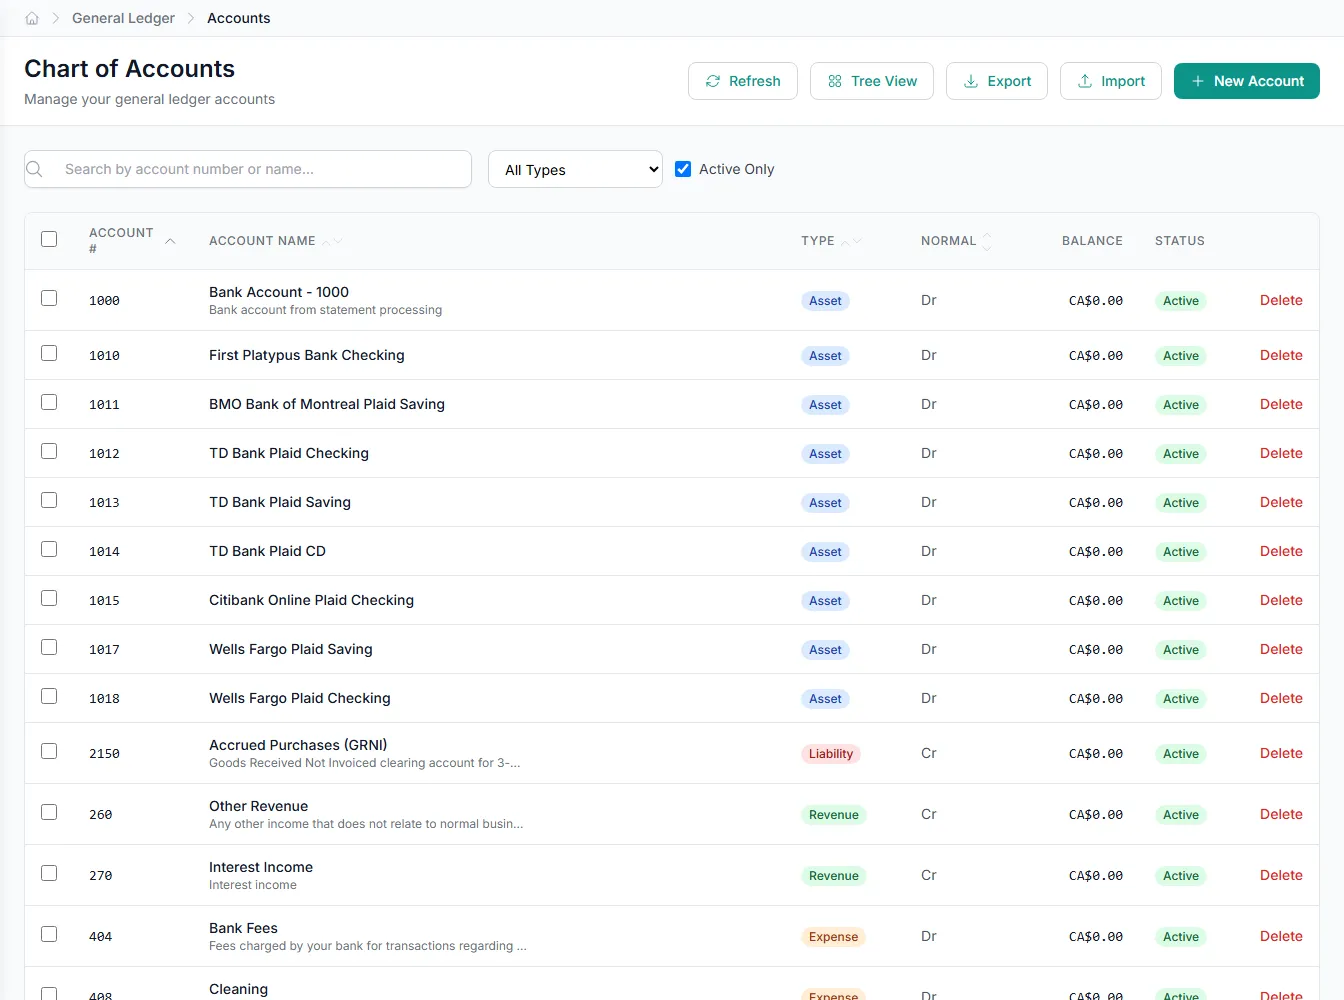The image size is (1344, 1000).
Task: Select all accounts with header checkbox
Action: tap(49, 239)
